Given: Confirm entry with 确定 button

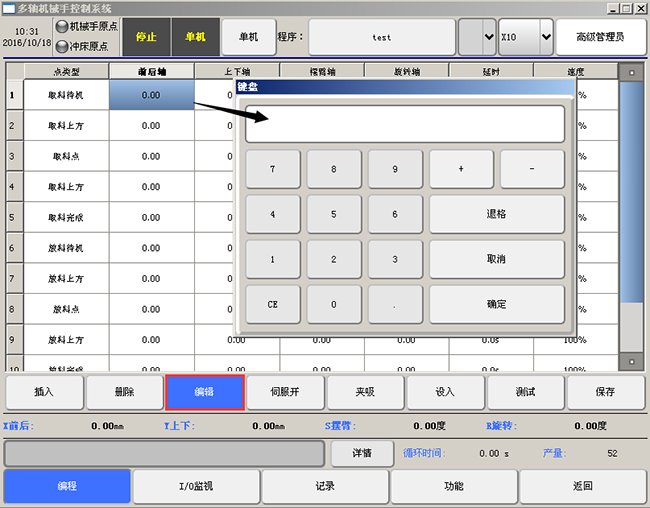Looking at the screenshot, I should [496, 304].
